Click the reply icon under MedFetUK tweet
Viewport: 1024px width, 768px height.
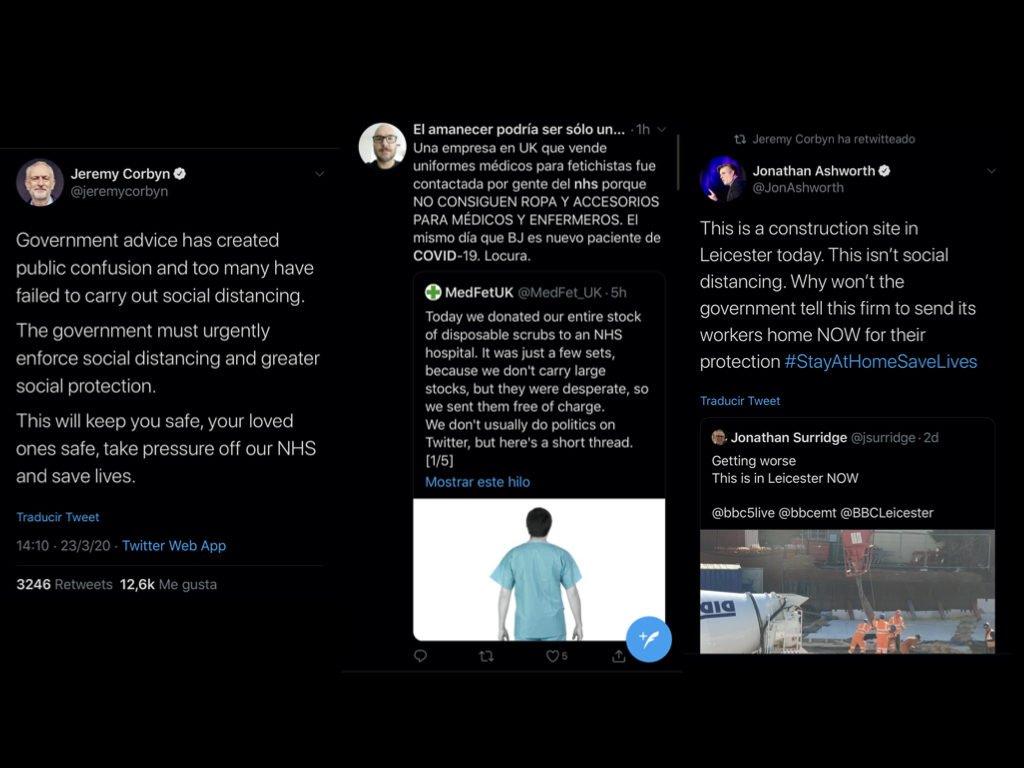(x=421, y=656)
